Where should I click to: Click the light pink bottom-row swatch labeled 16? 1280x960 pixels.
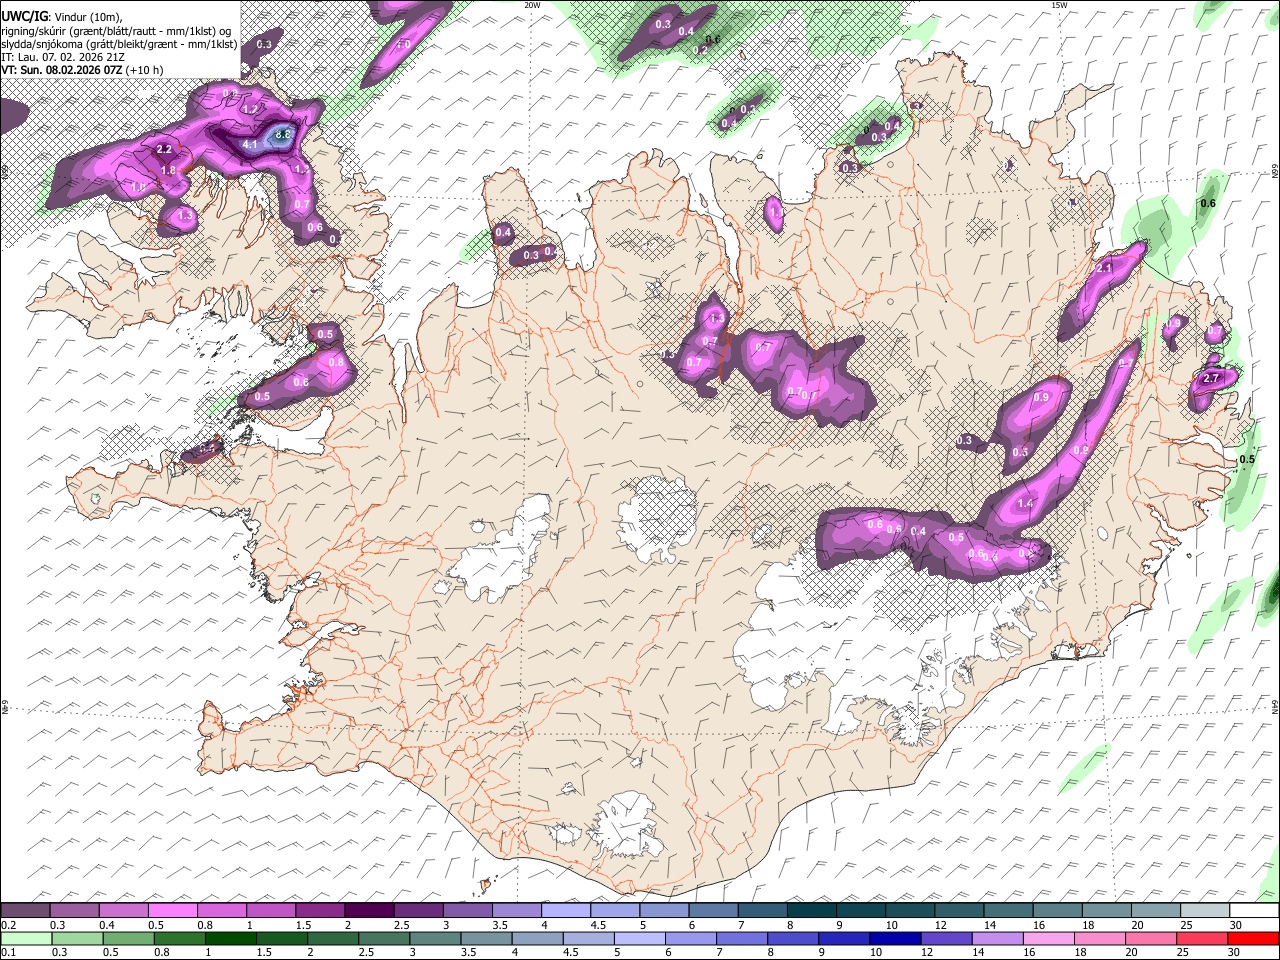[1048, 938]
